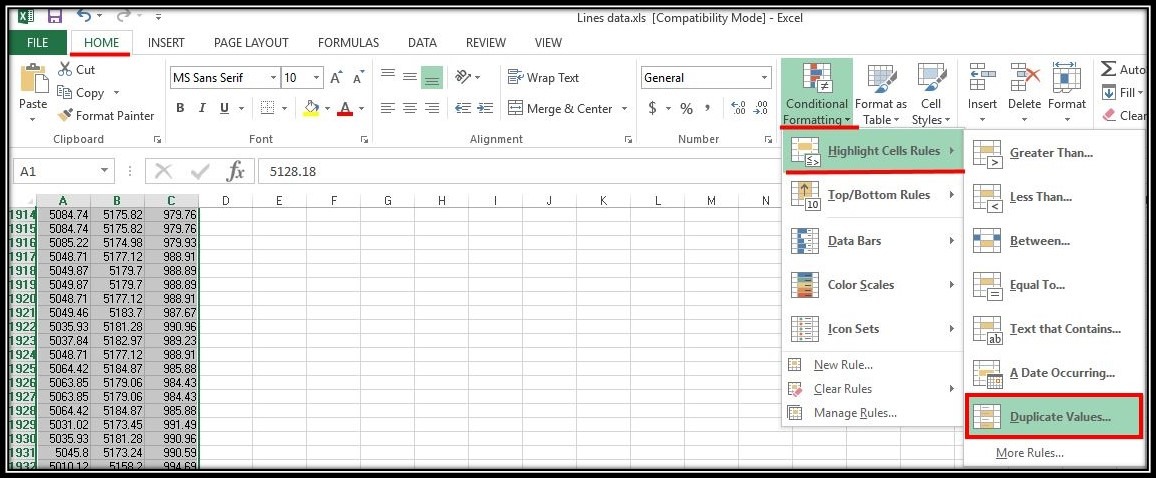
Task: Toggle bottom align button
Action: [x=432, y=77]
